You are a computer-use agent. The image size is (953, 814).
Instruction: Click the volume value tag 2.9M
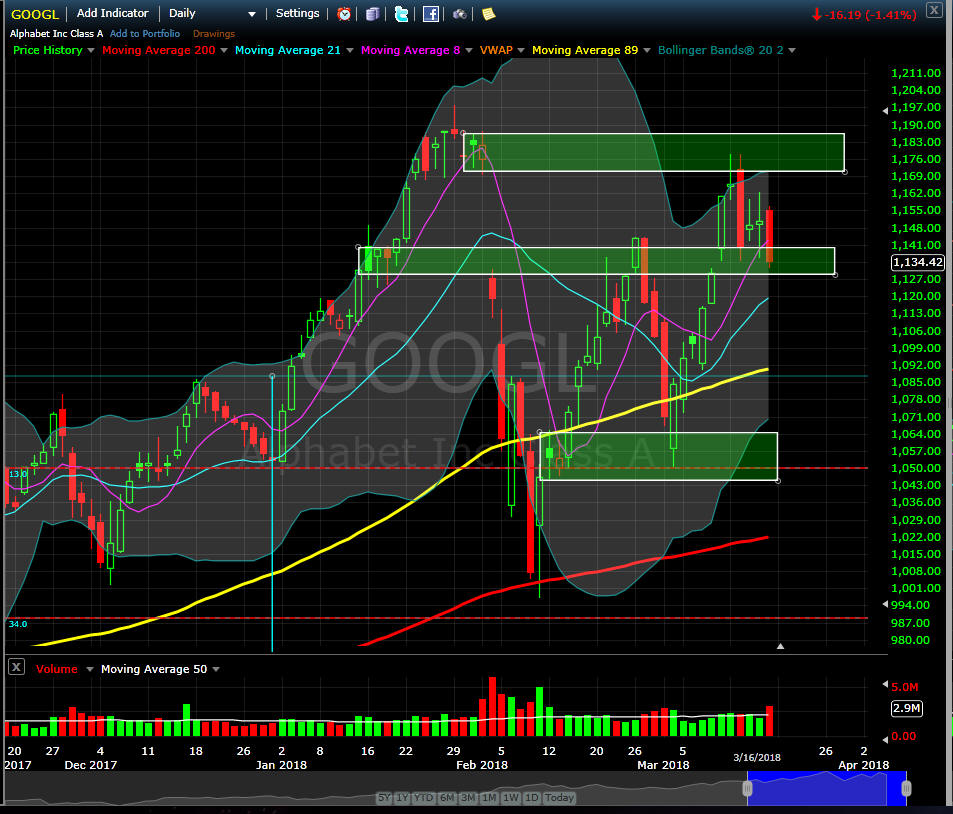pos(906,708)
